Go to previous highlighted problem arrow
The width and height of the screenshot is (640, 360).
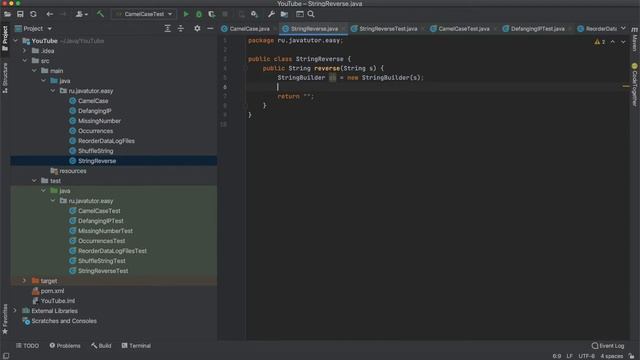point(613,42)
